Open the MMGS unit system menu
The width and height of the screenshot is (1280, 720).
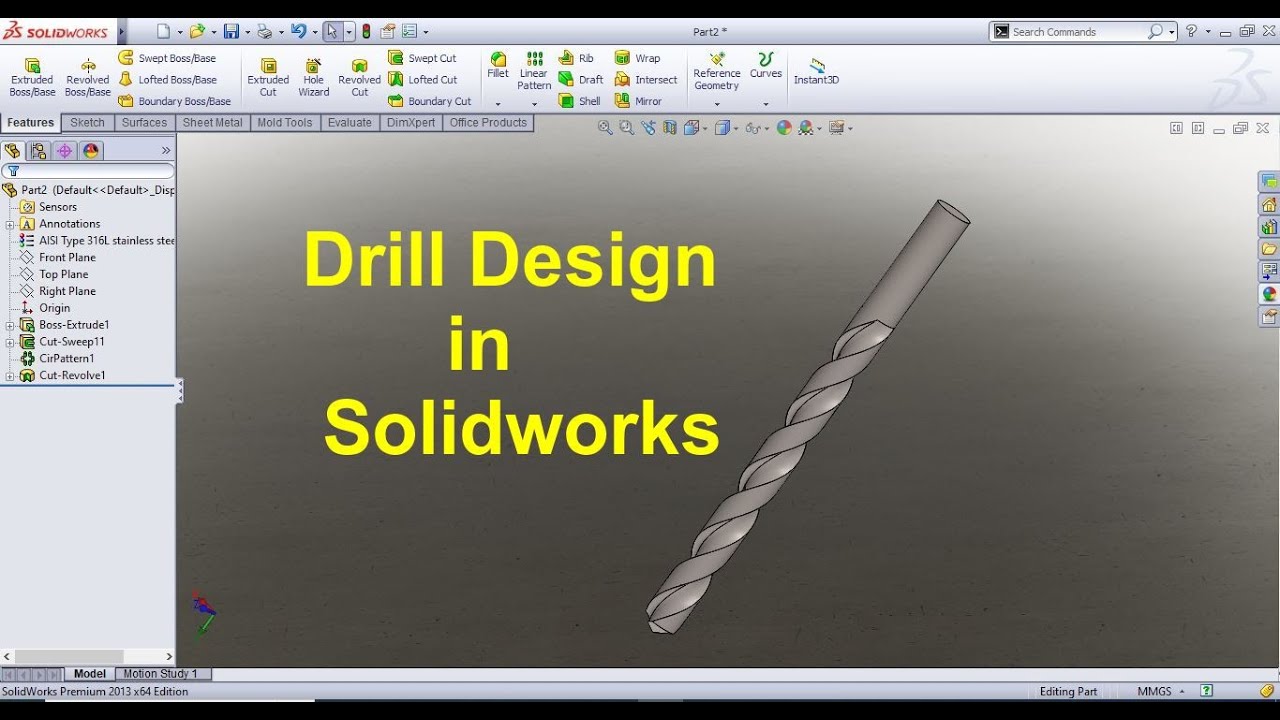pyautogui.click(x=1160, y=691)
